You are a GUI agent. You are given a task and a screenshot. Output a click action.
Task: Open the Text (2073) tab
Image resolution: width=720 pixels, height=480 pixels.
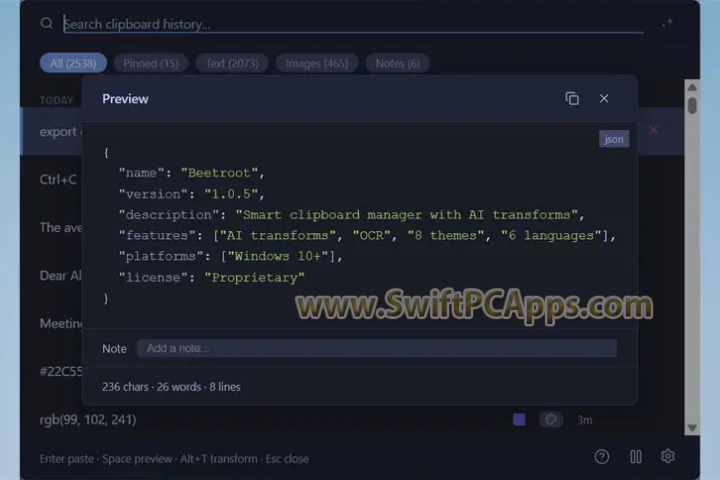coord(232,63)
